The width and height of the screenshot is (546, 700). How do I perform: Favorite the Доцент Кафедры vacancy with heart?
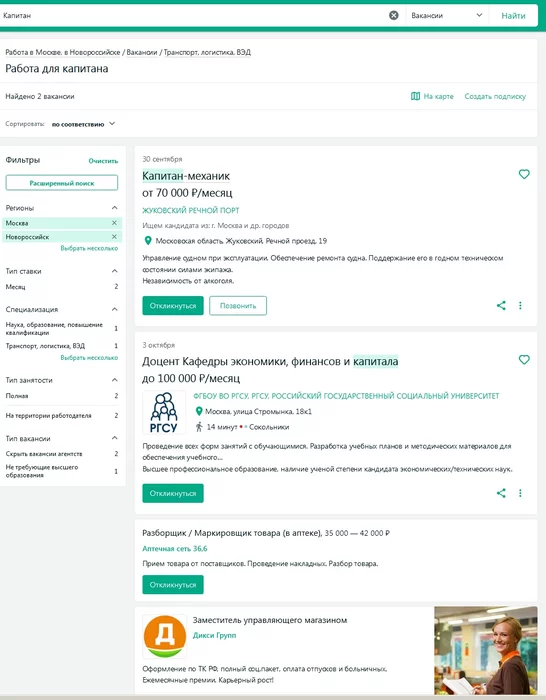524,359
